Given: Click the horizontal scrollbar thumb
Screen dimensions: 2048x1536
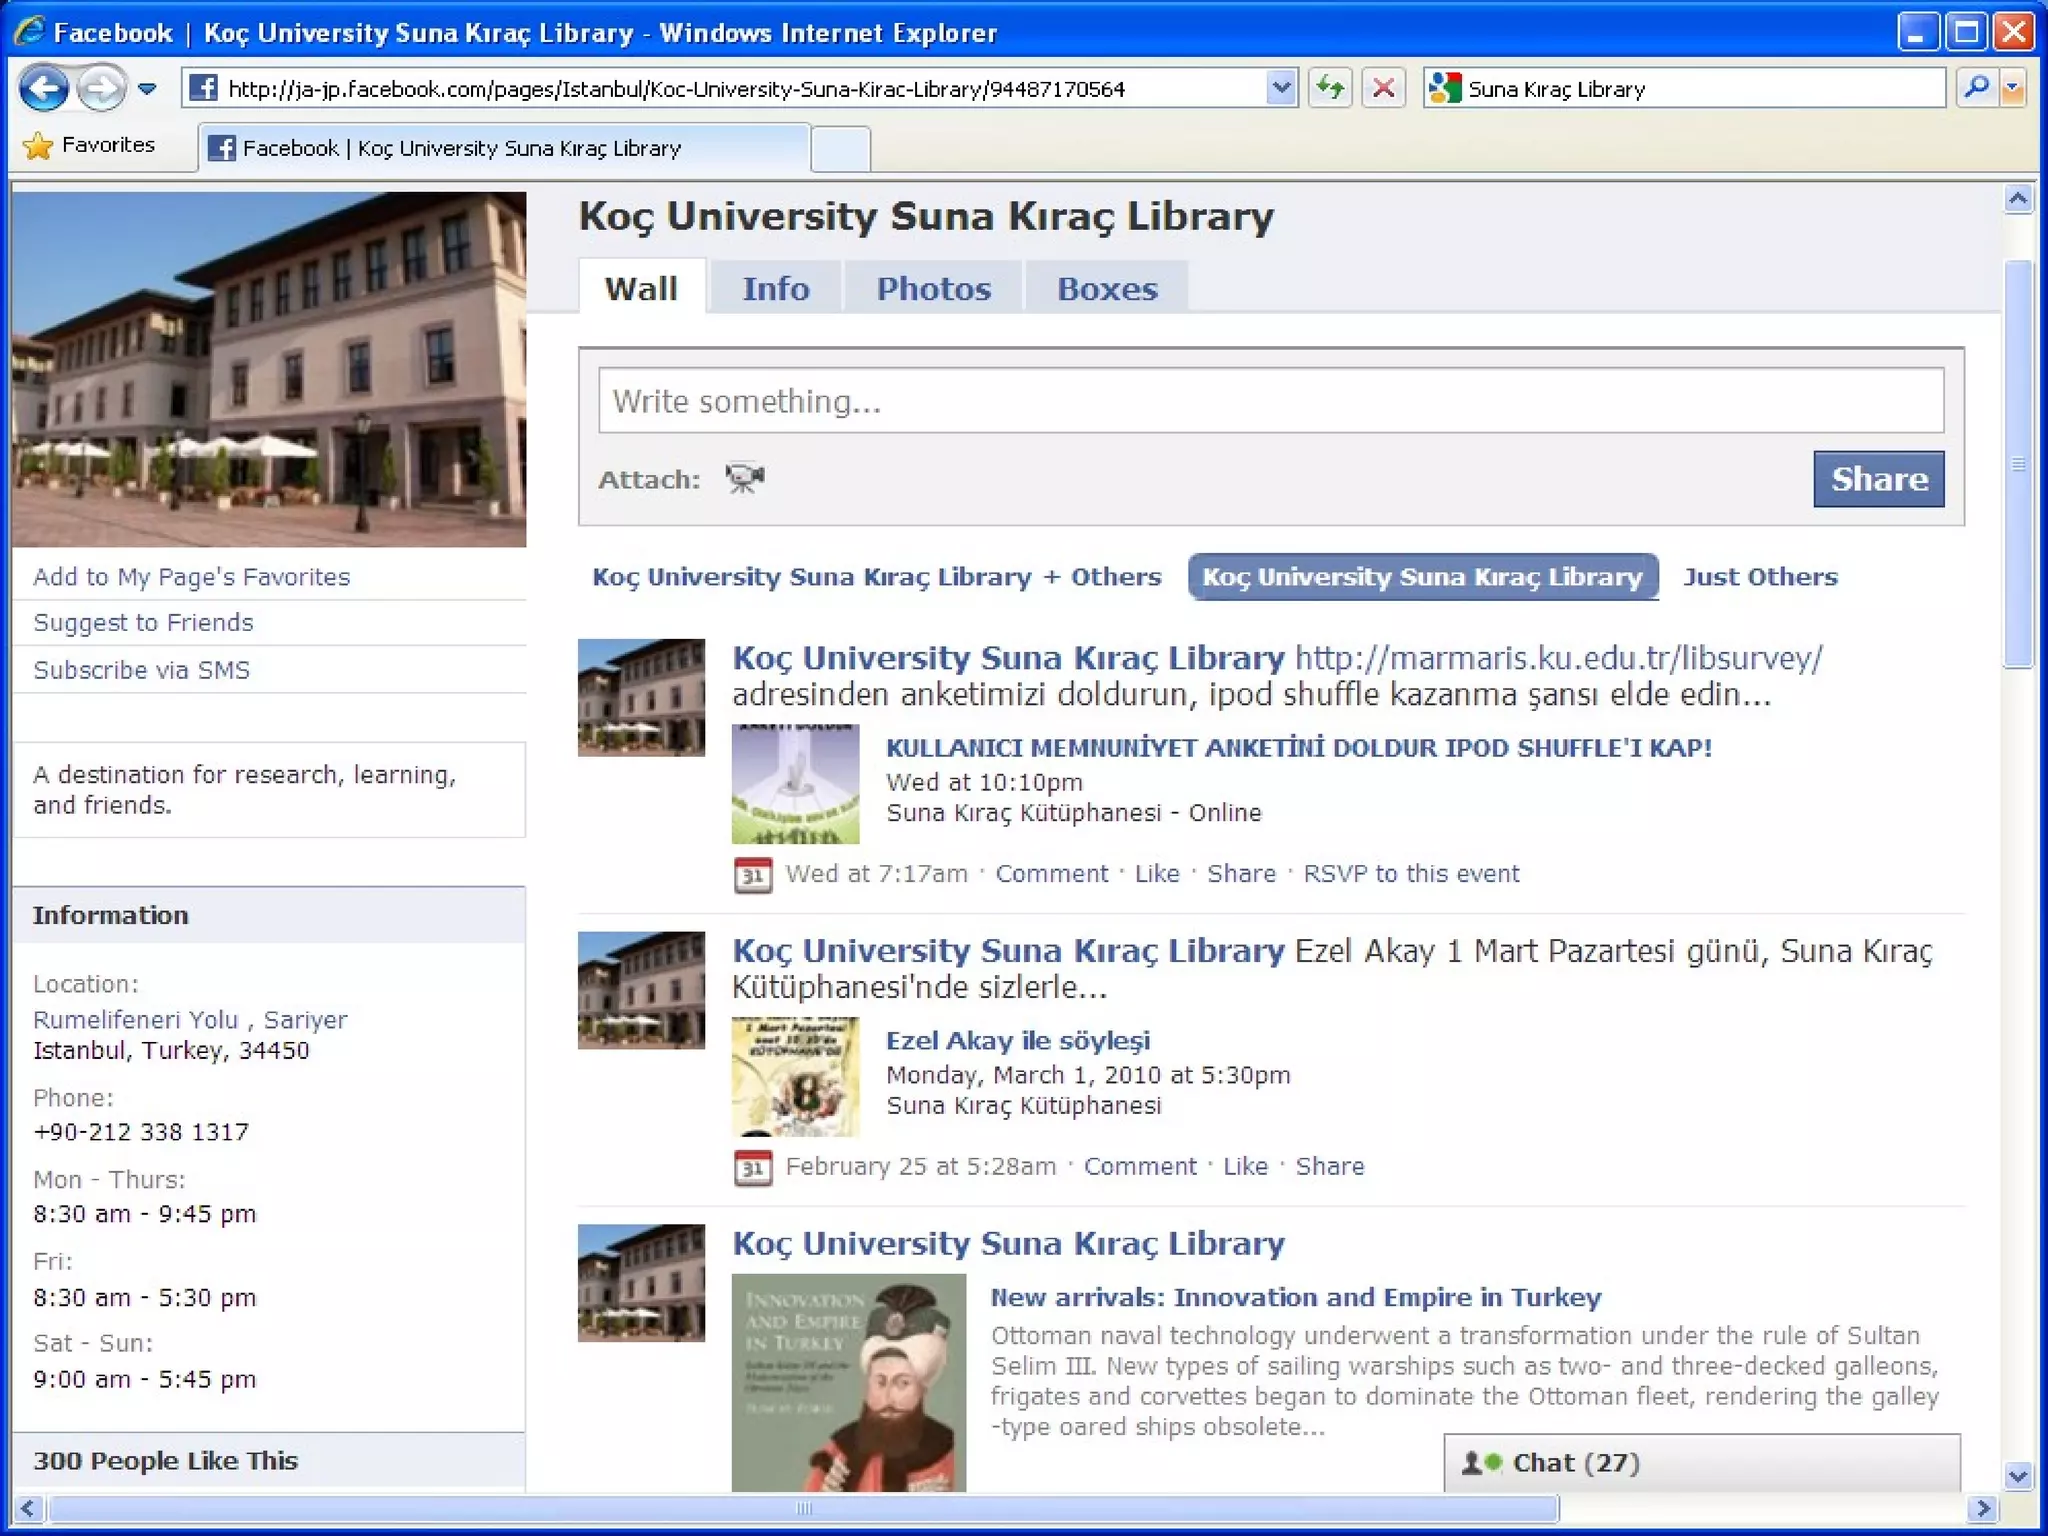Looking at the screenshot, I should pyautogui.click(x=803, y=1508).
